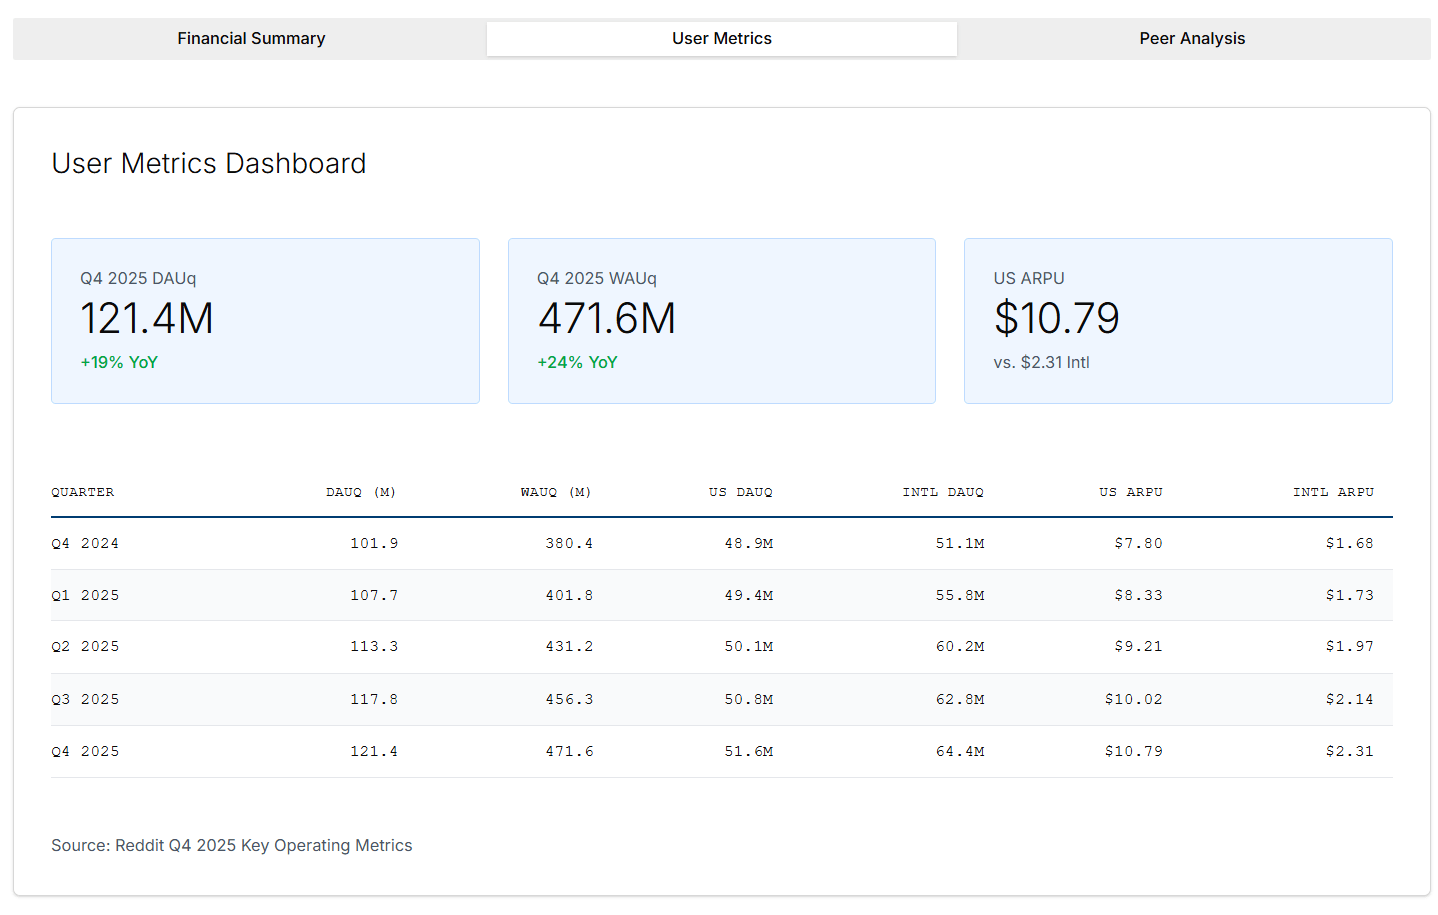
Task: Select the "60.2M" Intl DAUq cell
Action: [960, 647]
